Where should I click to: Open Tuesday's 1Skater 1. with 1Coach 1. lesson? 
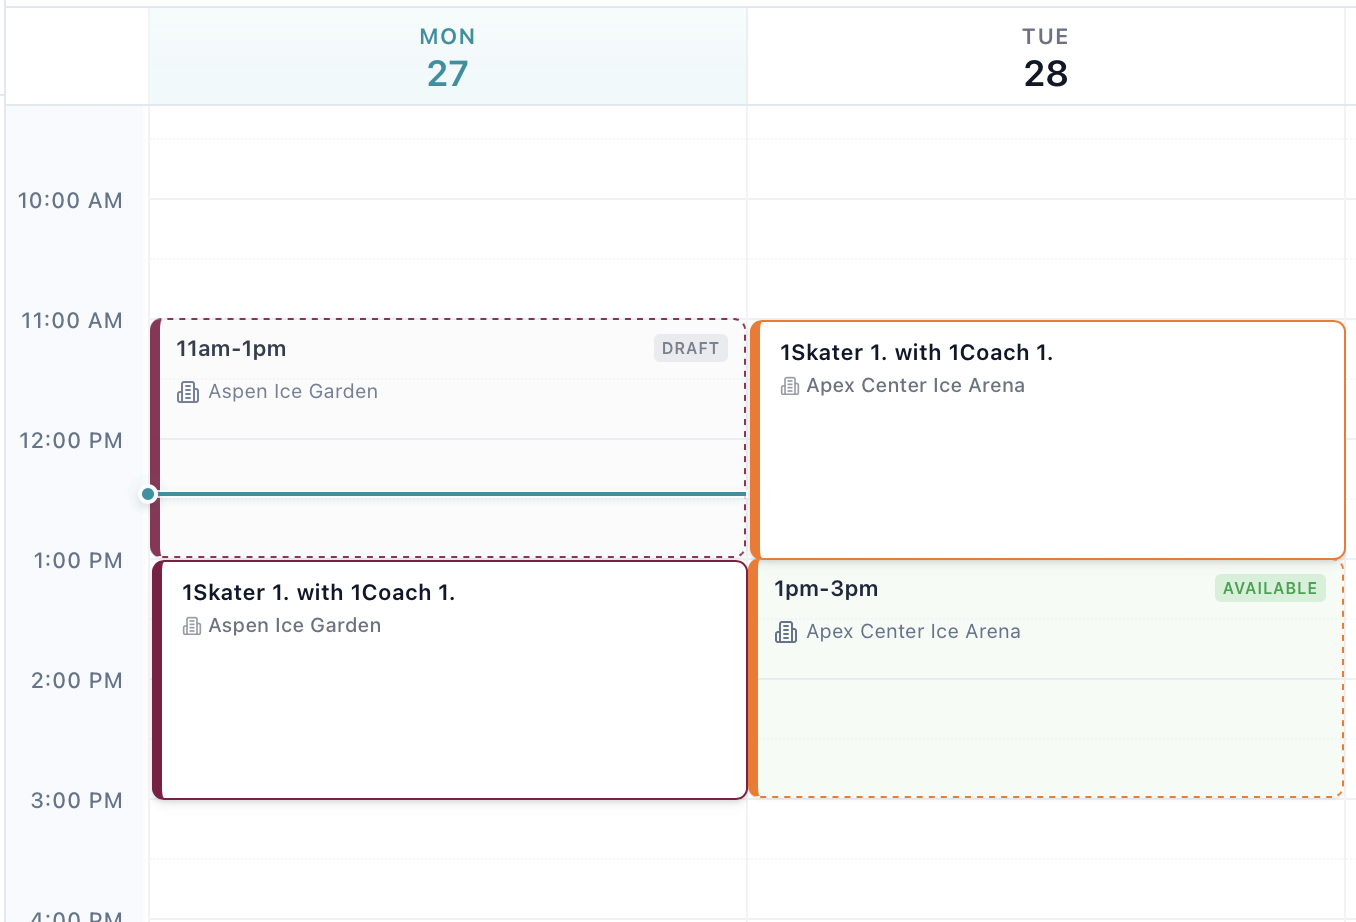pos(1048,470)
